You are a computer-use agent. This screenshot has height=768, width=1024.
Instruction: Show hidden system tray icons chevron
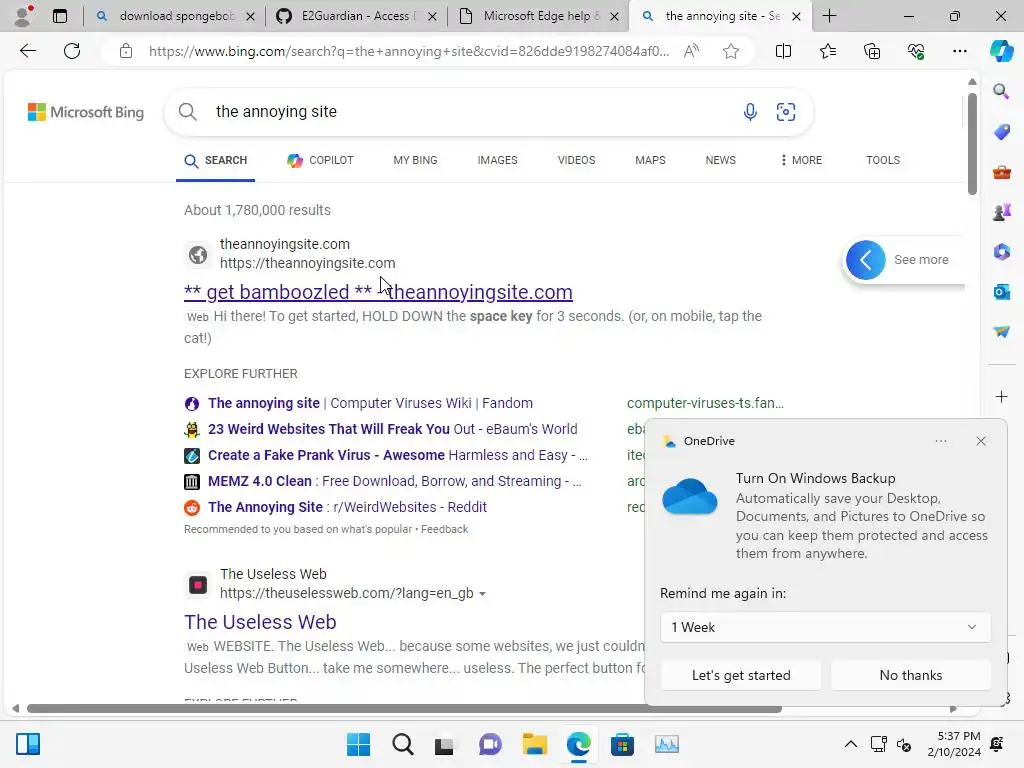coord(850,744)
